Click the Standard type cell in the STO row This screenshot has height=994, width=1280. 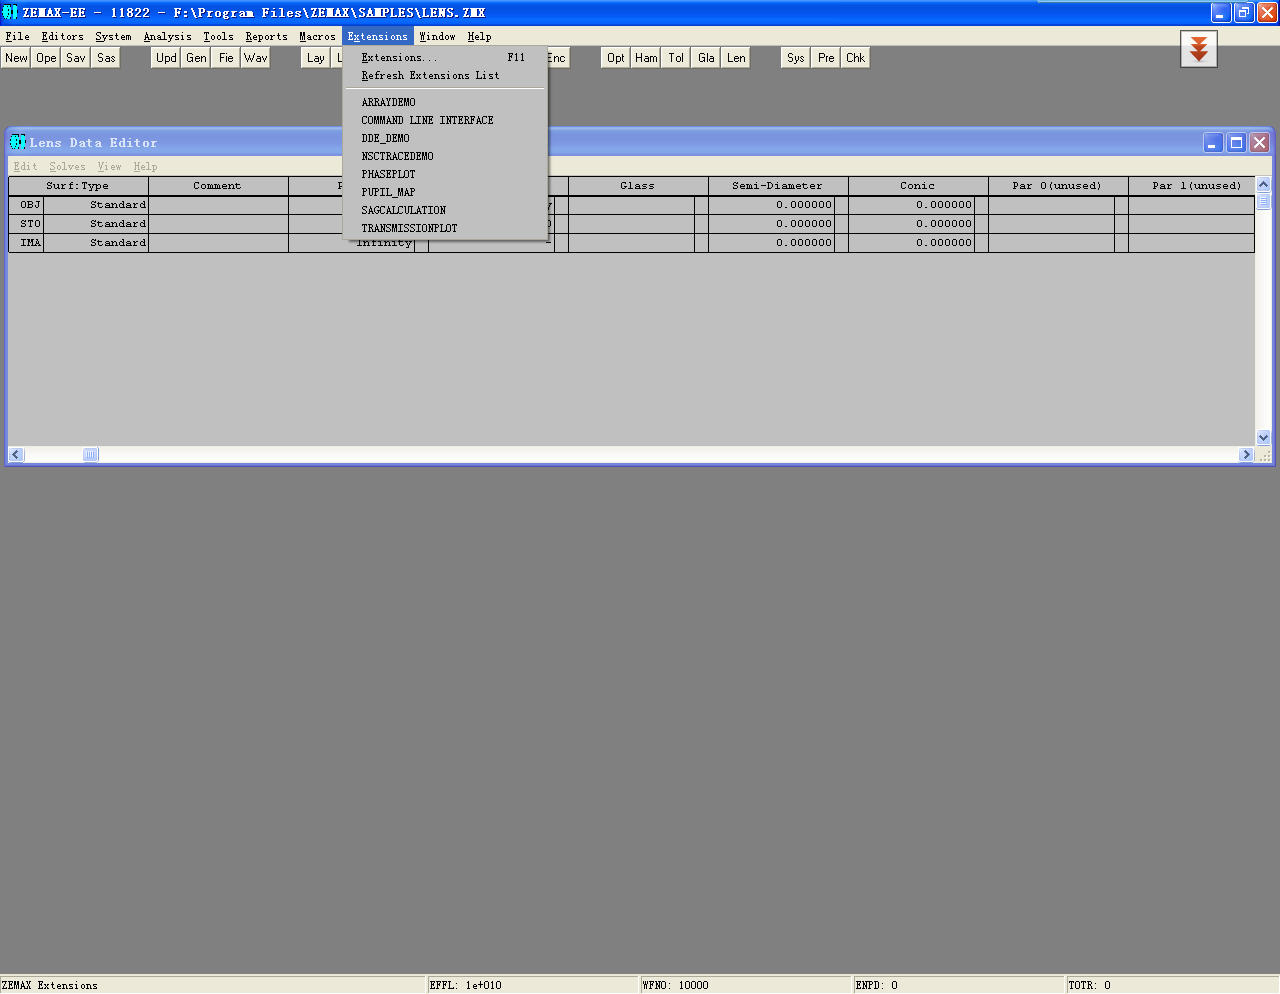click(96, 224)
